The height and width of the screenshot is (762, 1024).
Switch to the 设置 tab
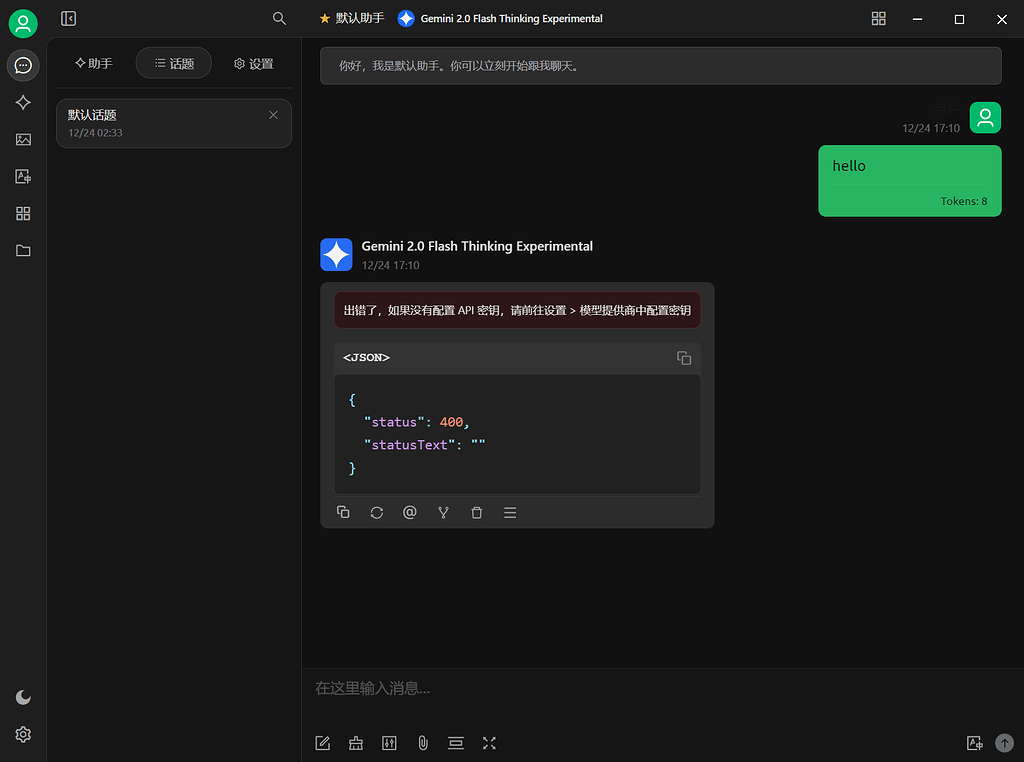coord(253,63)
